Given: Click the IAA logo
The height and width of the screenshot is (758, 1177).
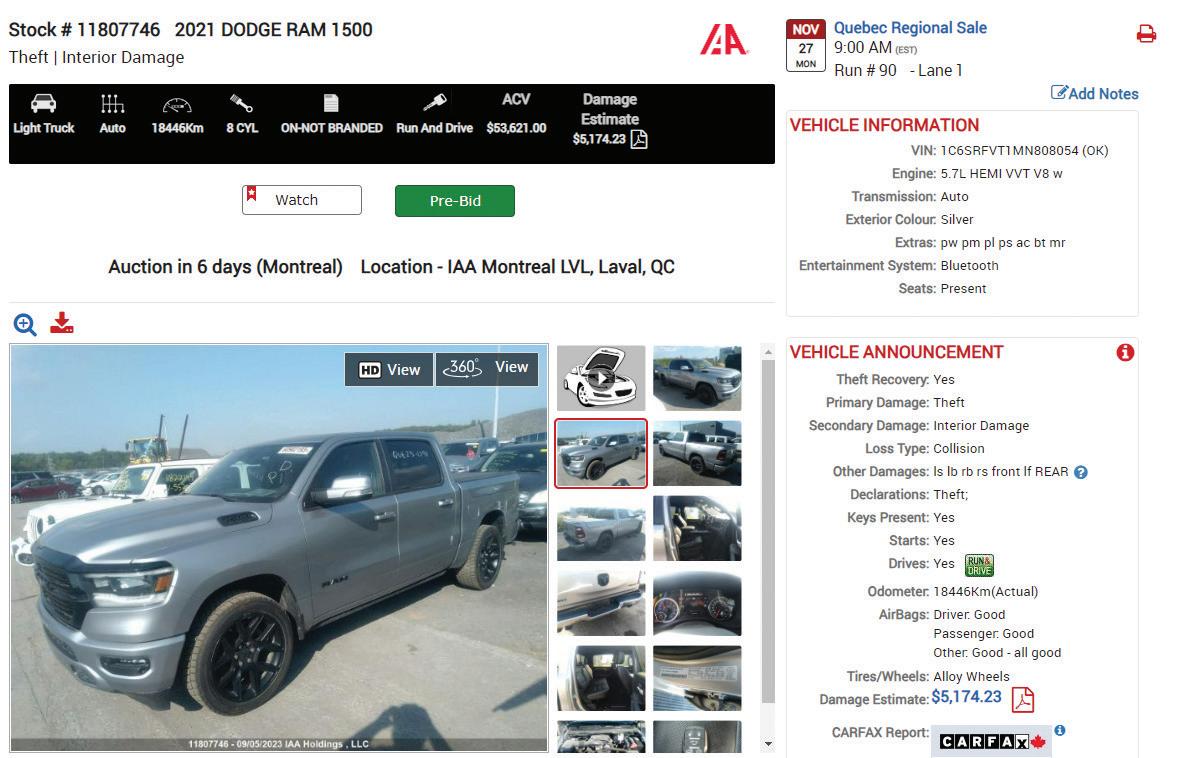Looking at the screenshot, I should [x=724, y=40].
